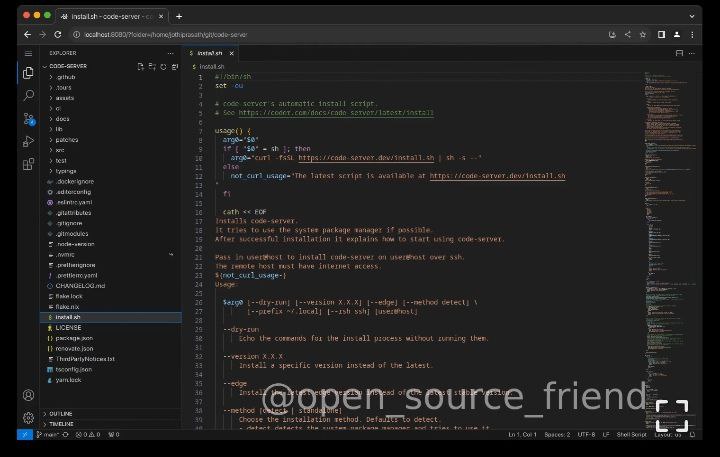The width and height of the screenshot is (720, 457).
Task: Open the browser side panel icon
Action: click(x=661, y=34)
